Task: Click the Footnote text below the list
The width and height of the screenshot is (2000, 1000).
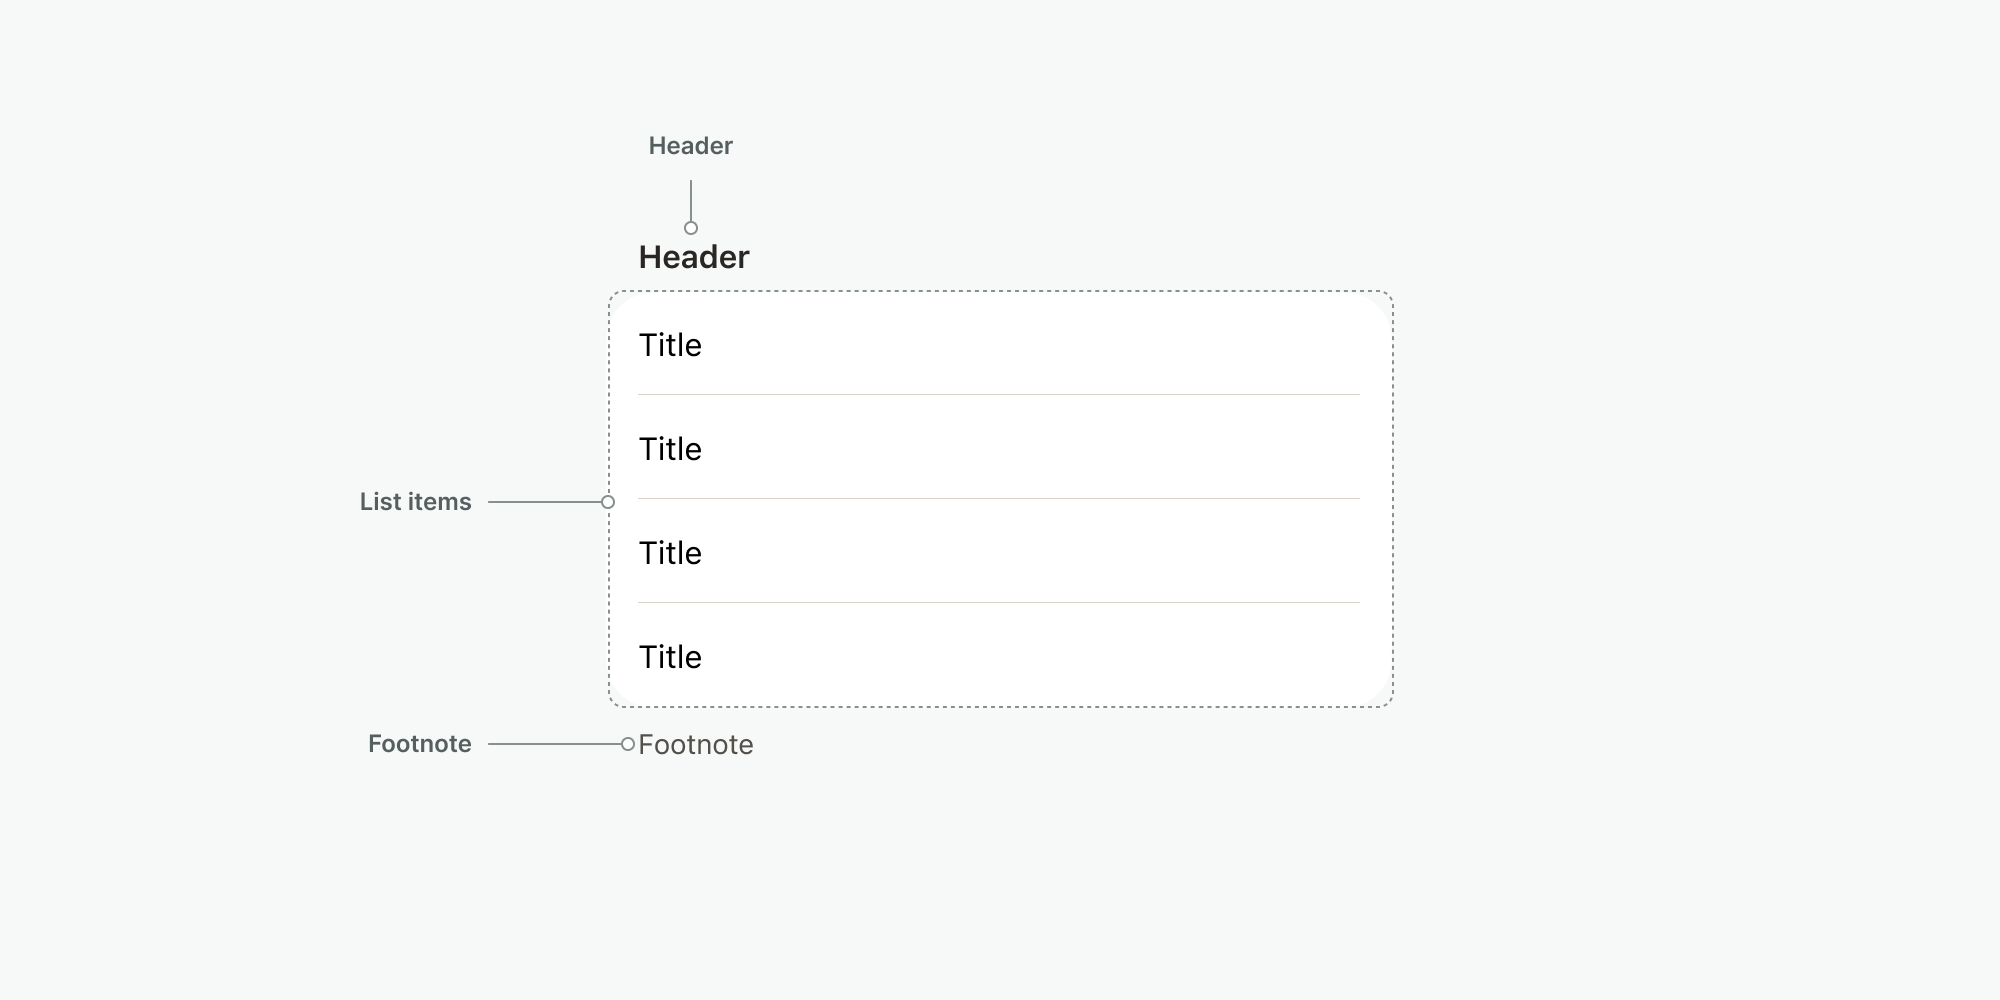Action: click(696, 745)
